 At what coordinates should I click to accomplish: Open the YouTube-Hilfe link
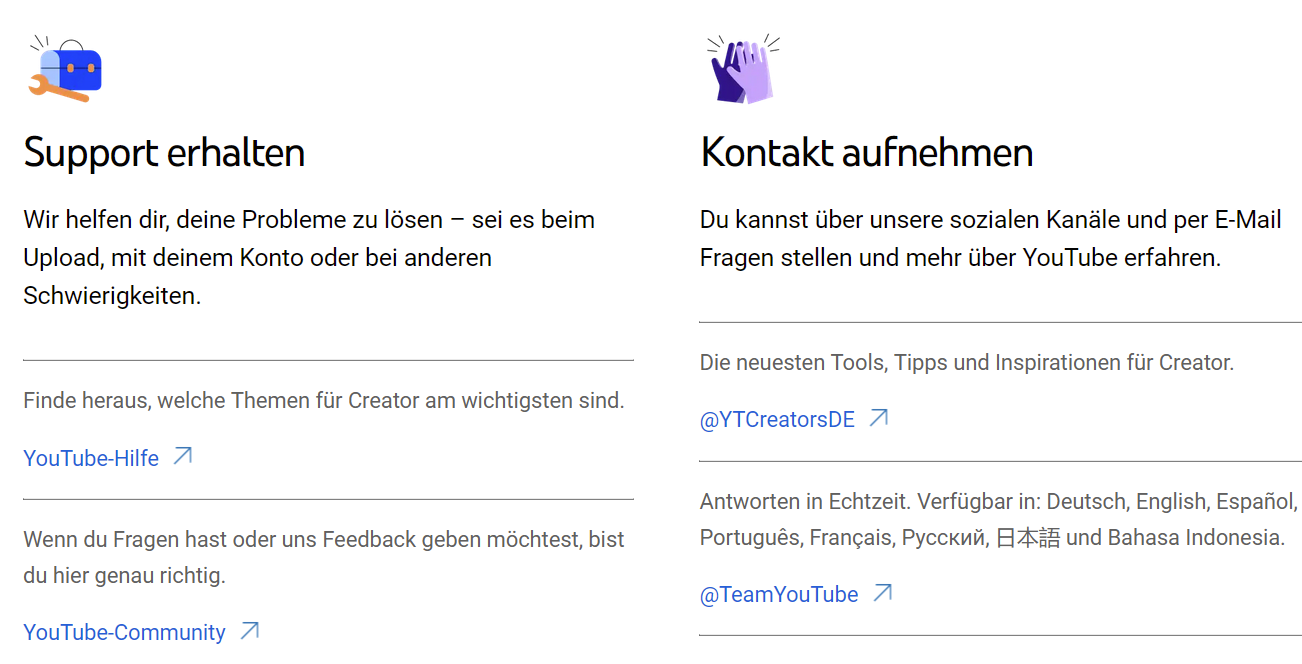point(91,458)
